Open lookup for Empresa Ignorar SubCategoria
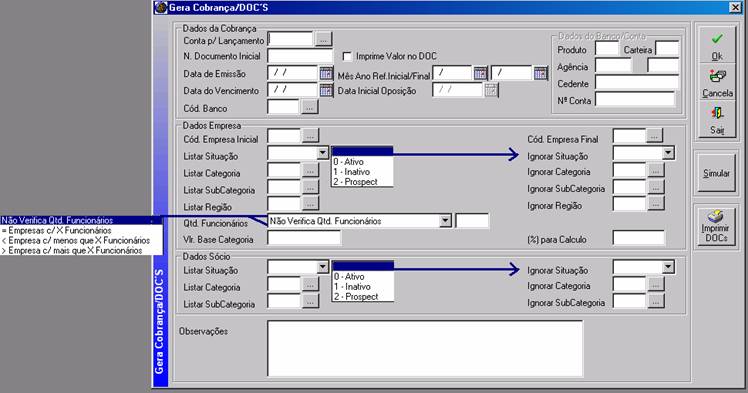Viewport: 748px width, 393px height. [656, 187]
